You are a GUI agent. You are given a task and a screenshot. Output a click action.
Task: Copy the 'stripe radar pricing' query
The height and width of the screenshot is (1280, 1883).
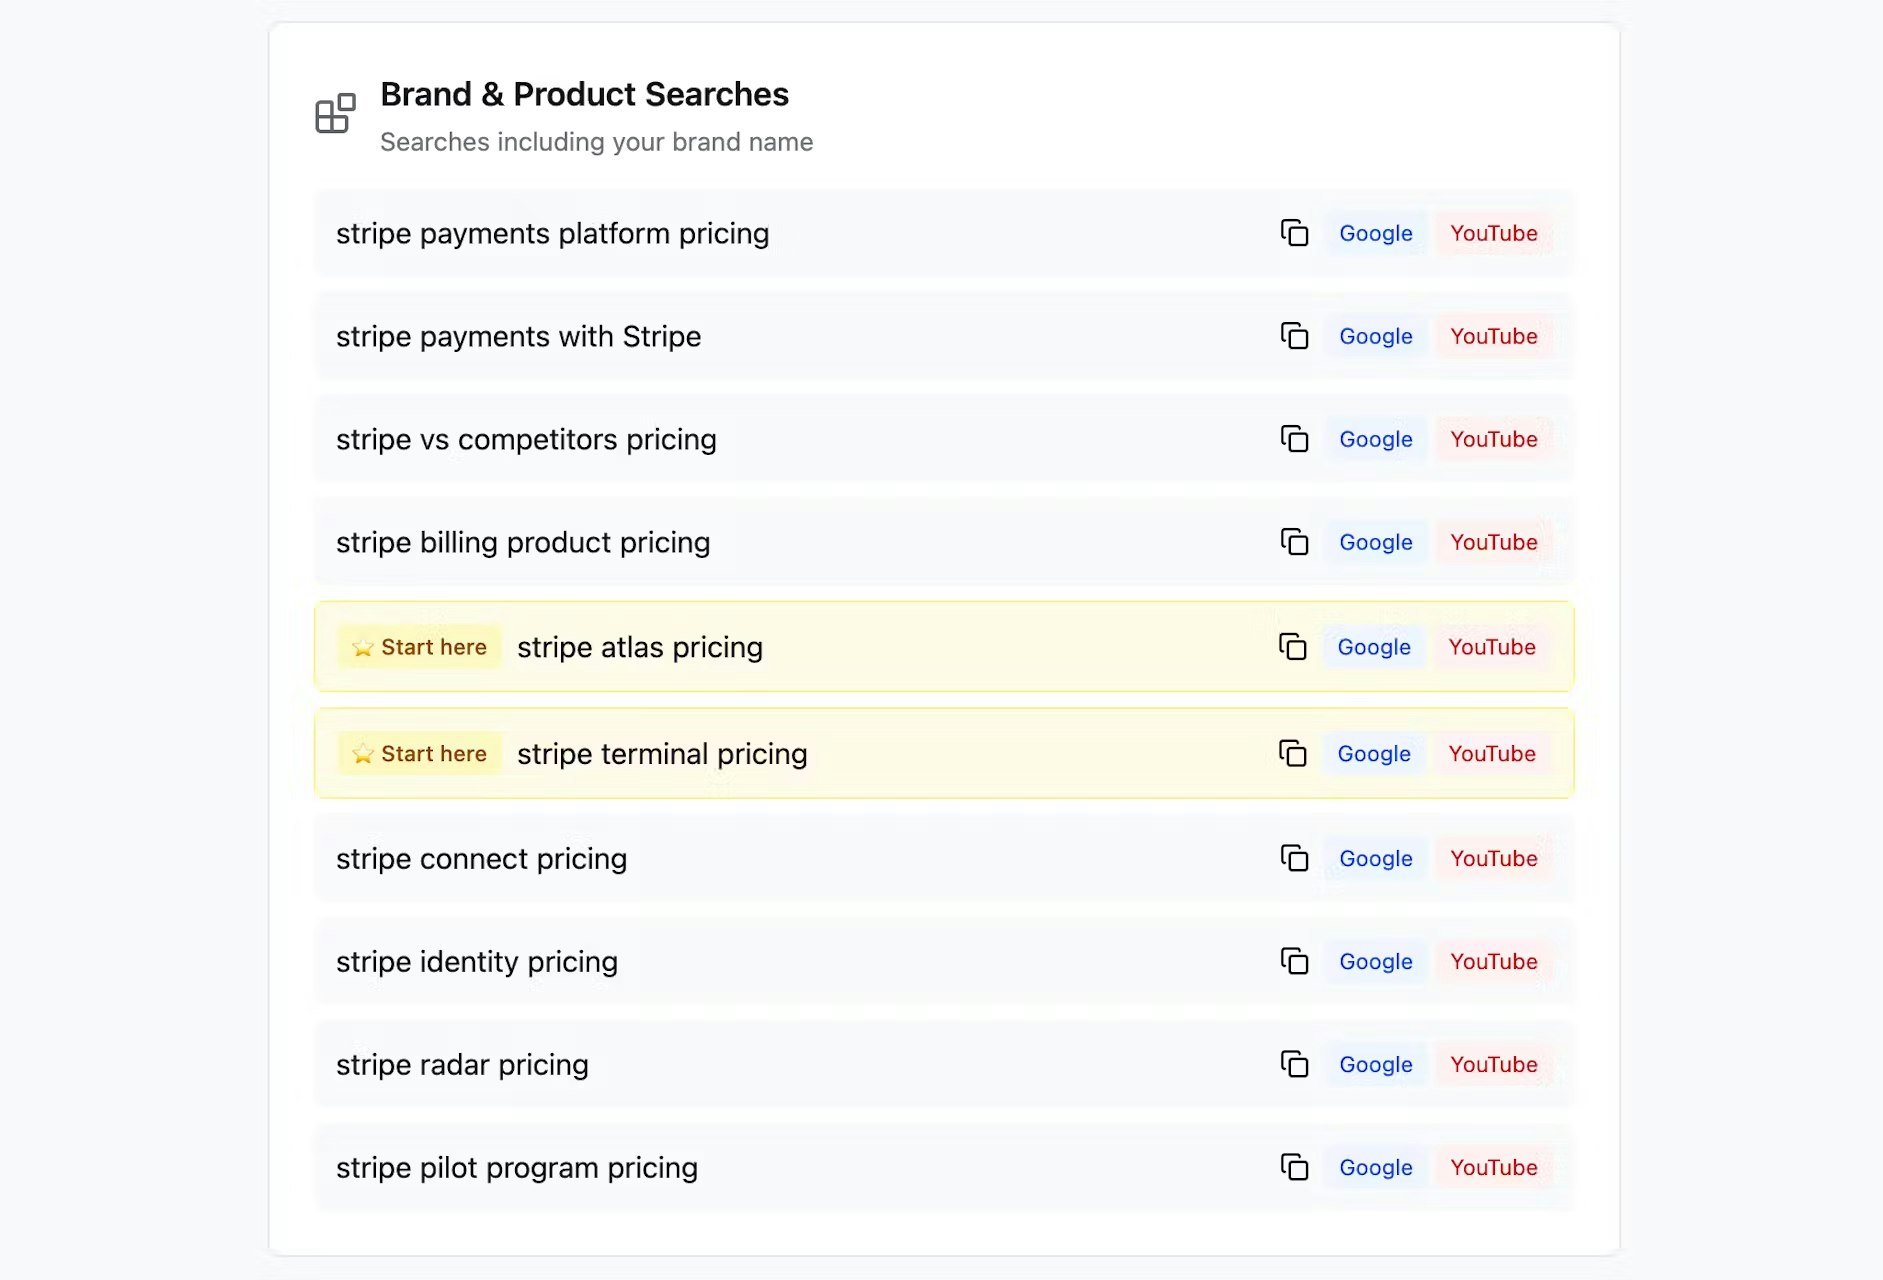(x=1295, y=1065)
